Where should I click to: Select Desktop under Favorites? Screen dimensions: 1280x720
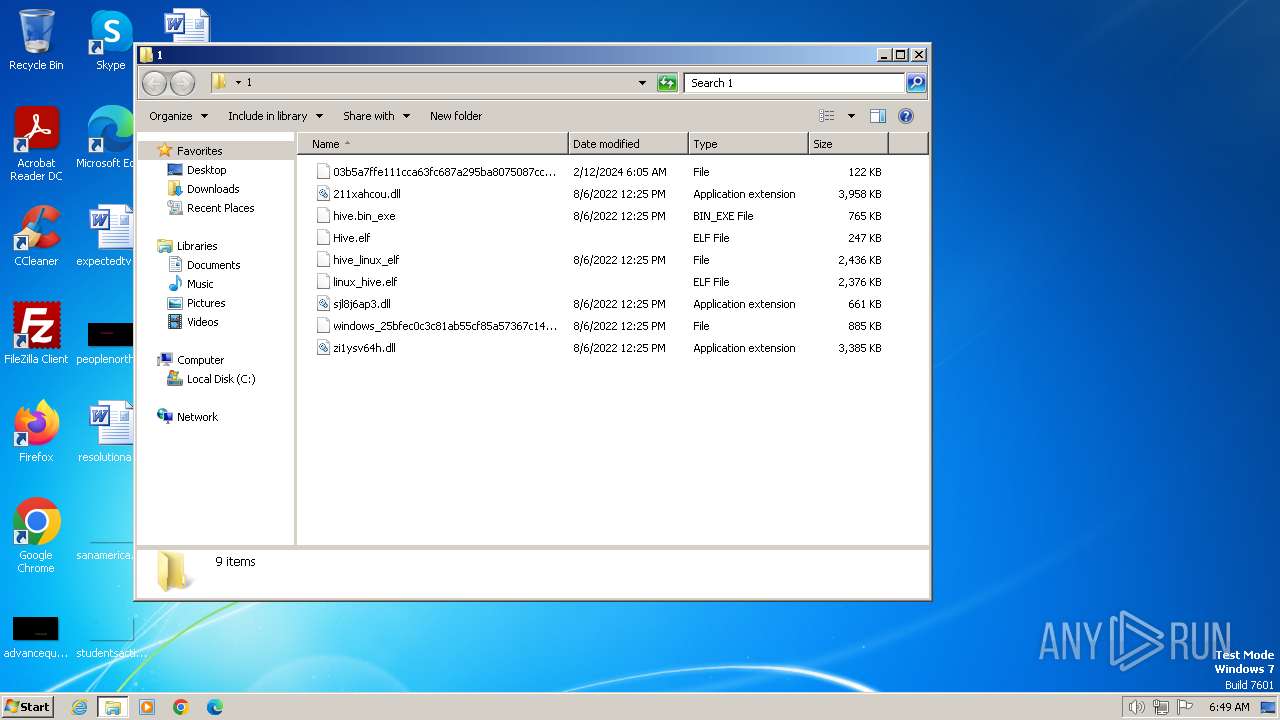pyautogui.click(x=206, y=170)
